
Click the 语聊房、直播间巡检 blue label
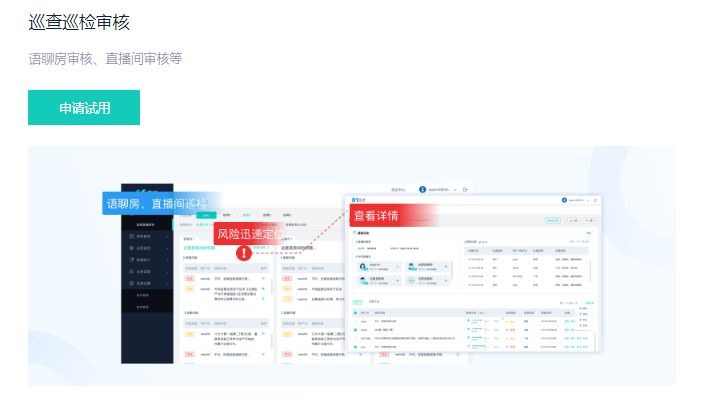157,202
